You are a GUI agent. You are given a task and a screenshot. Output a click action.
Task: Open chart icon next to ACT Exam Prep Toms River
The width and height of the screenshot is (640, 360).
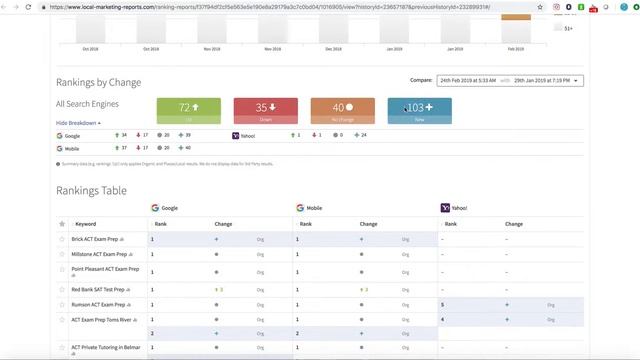[x=135, y=320]
